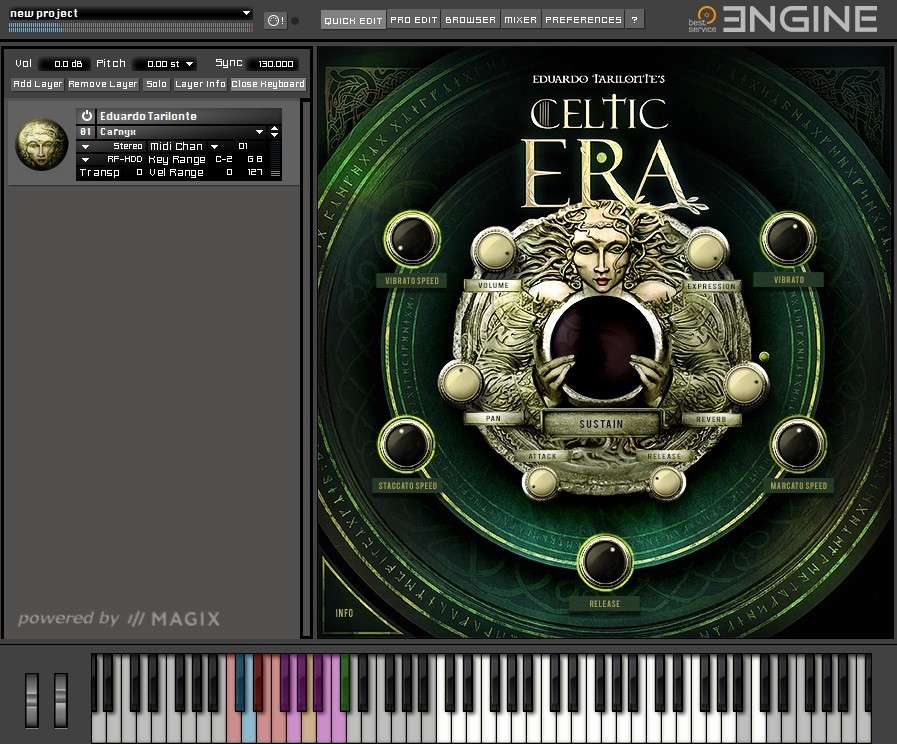This screenshot has width=897, height=744.
Task: Switch to the Pro Edit tab
Action: (413, 20)
